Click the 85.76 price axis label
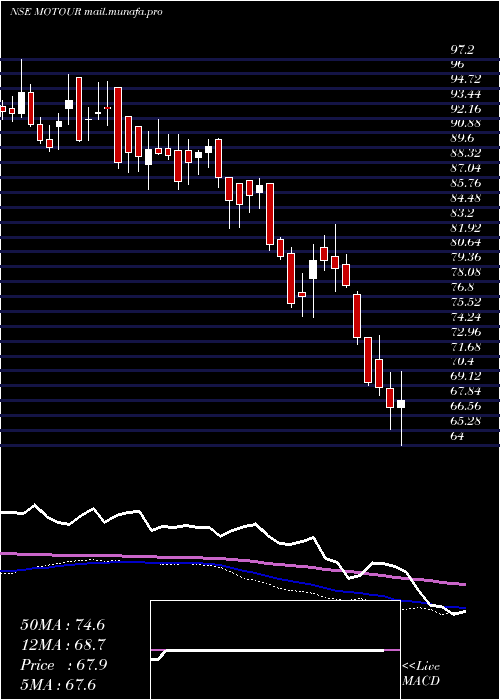The height and width of the screenshot is (700, 500). pos(466,183)
